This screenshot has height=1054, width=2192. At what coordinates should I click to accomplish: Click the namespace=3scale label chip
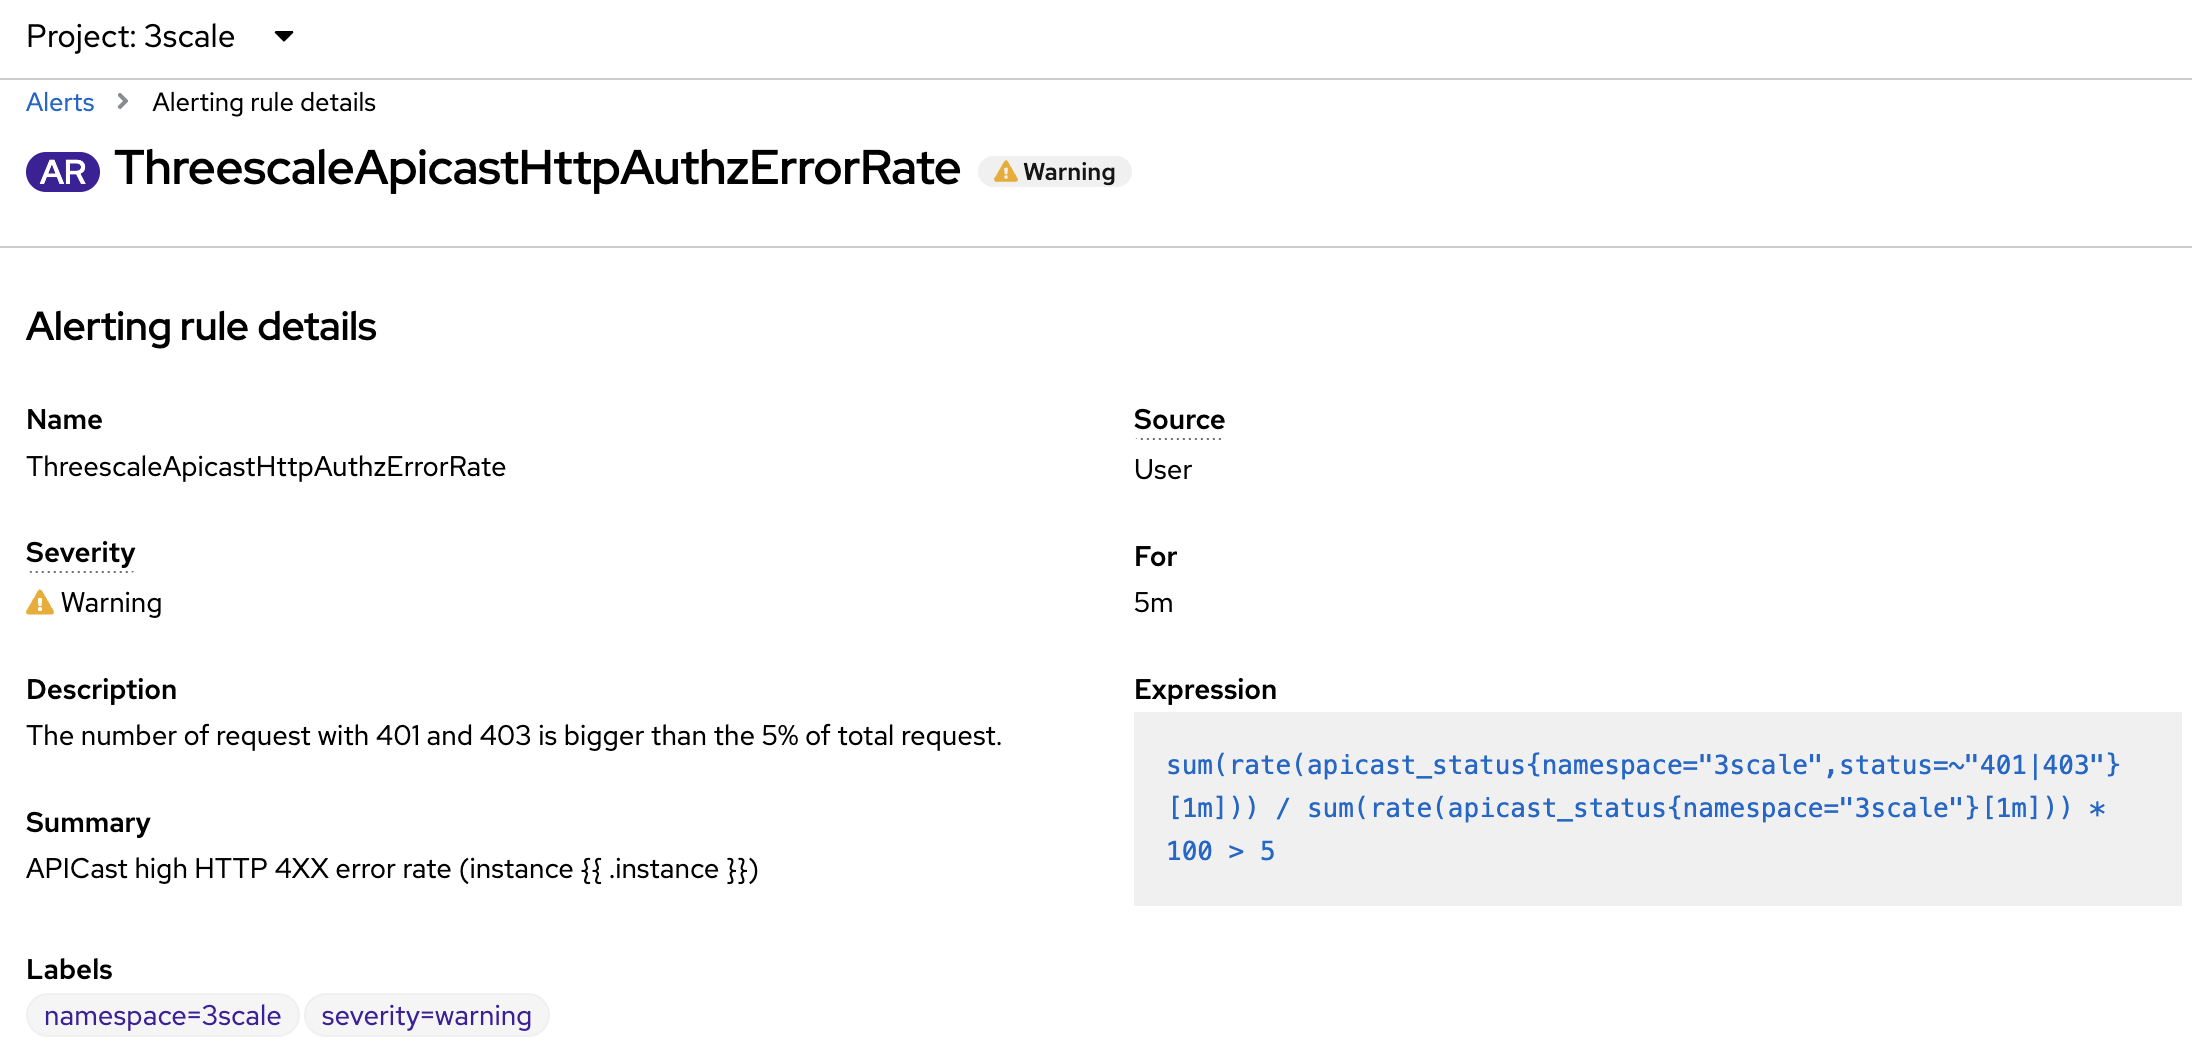[163, 1016]
